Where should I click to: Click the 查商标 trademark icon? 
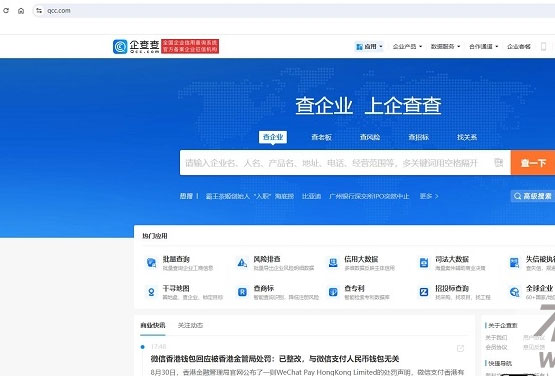pyautogui.click(x=242, y=292)
